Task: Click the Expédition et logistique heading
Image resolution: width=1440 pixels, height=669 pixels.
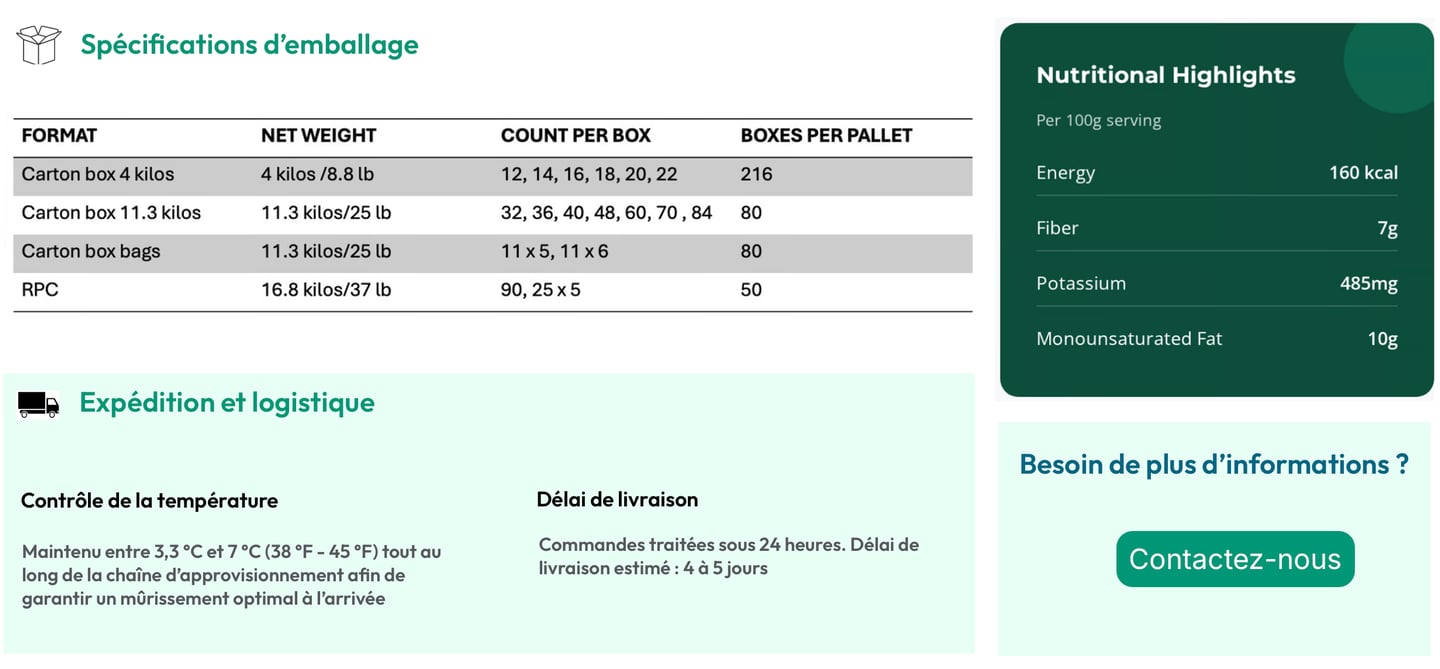Action: (227, 402)
